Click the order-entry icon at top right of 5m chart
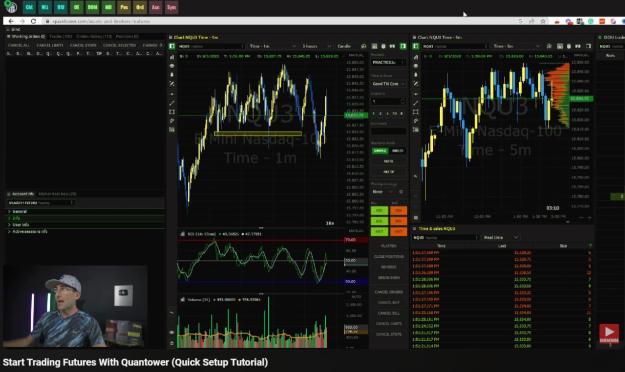Screen dimensions: 625x372 588,46
